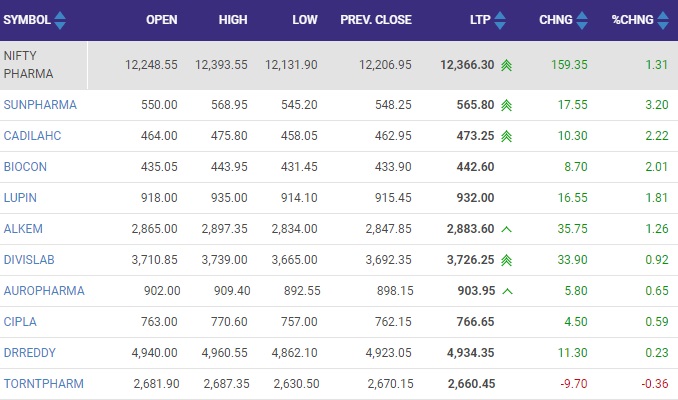Select LUPIN previous close 915.45
This screenshot has width=678, height=400.
click(x=393, y=198)
